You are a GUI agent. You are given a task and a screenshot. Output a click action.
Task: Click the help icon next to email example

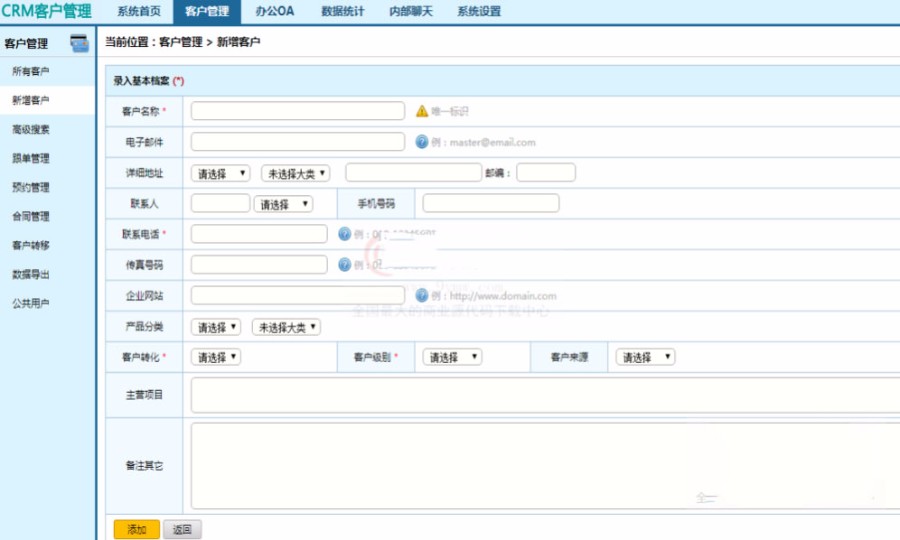(422, 142)
